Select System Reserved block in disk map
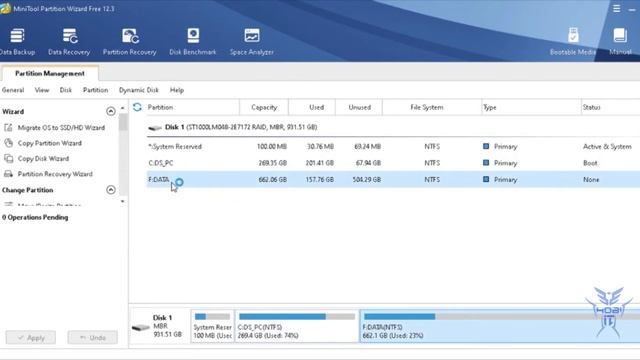Screen dimensions: 640x360 (212, 326)
